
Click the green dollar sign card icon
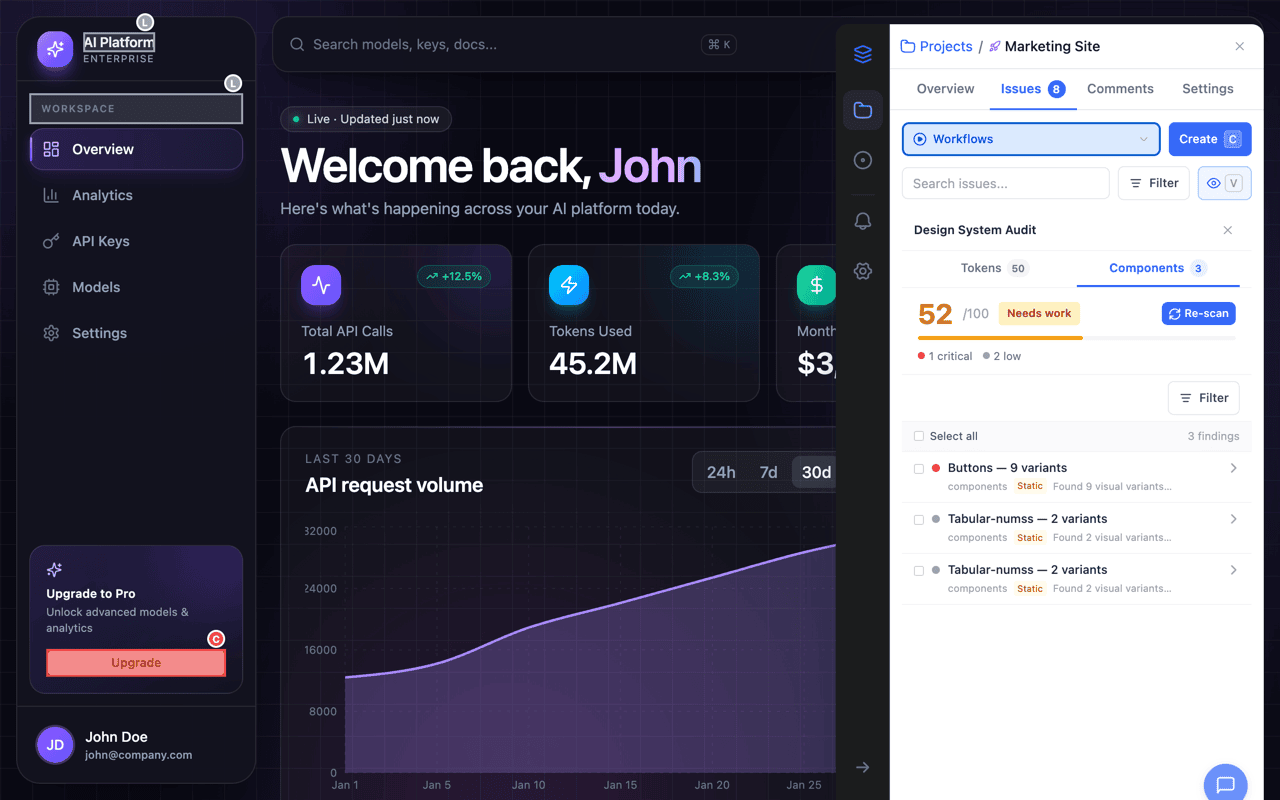(x=816, y=285)
